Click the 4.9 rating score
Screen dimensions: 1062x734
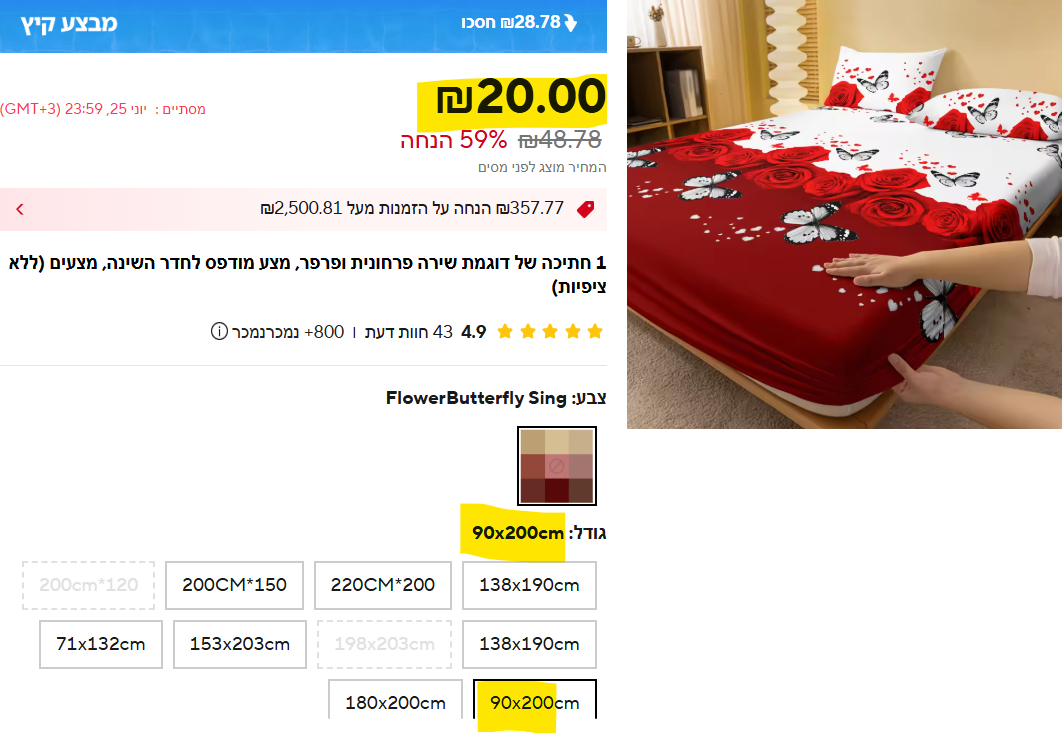coord(473,332)
